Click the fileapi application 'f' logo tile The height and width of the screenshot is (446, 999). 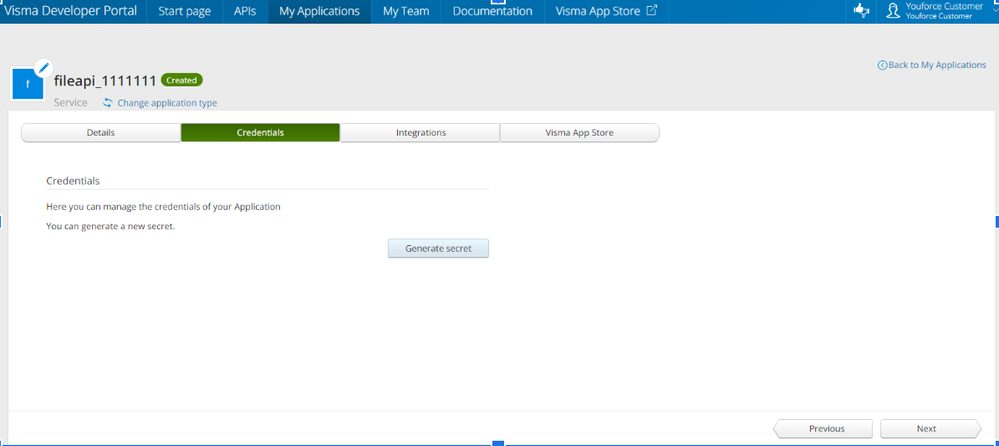point(27,83)
